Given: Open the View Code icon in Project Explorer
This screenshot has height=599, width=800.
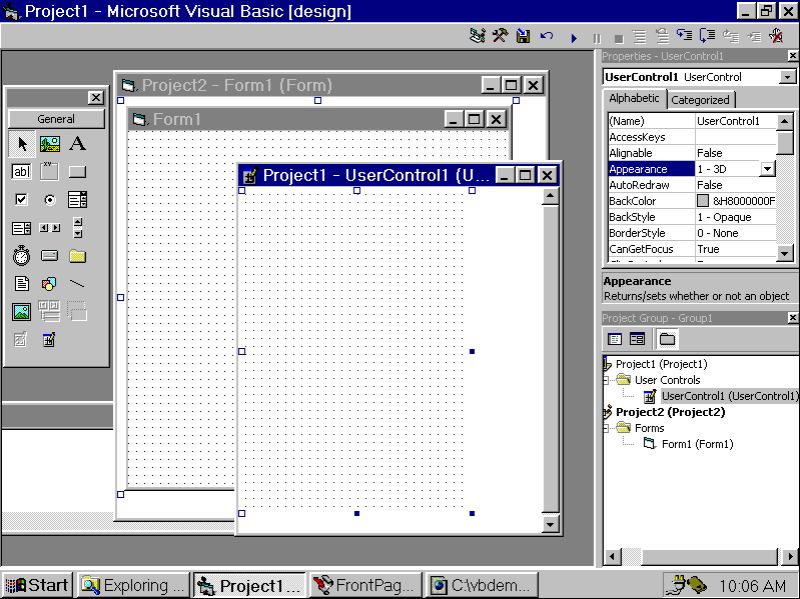Looking at the screenshot, I should [x=616, y=338].
